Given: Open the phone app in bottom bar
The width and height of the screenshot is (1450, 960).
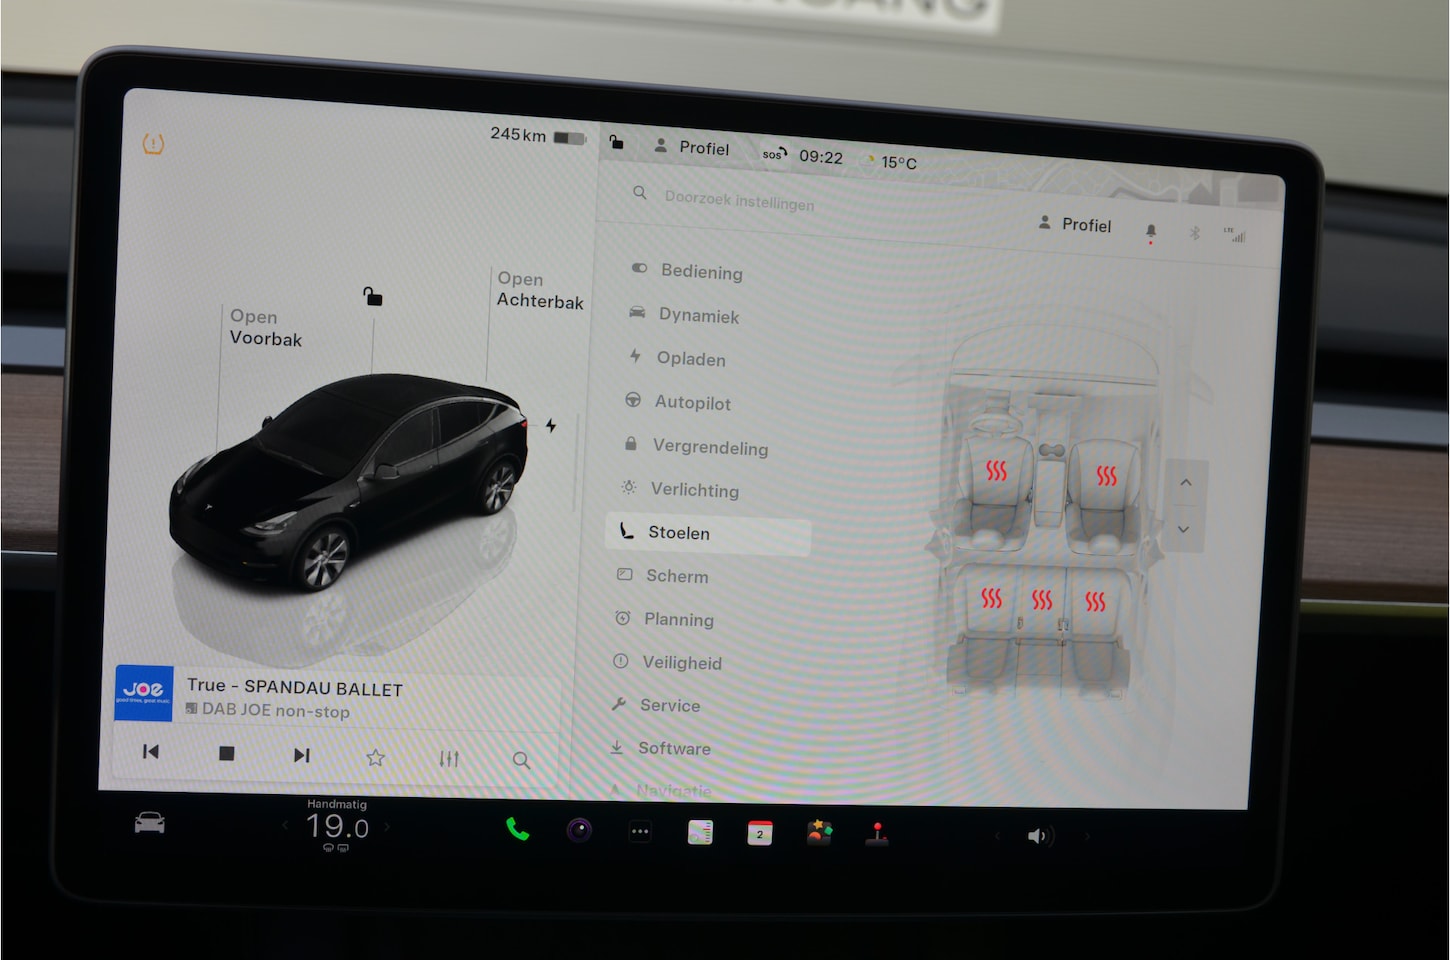Looking at the screenshot, I should pyautogui.click(x=517, y=829).
